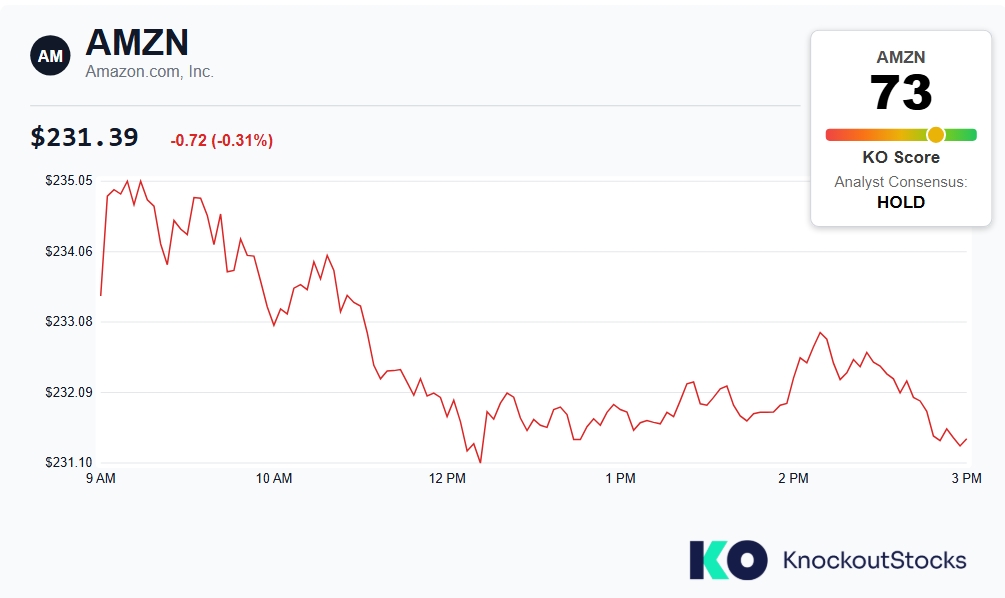
Task: Click the red-to-green KO Score gradient bar
Action: 901,135
